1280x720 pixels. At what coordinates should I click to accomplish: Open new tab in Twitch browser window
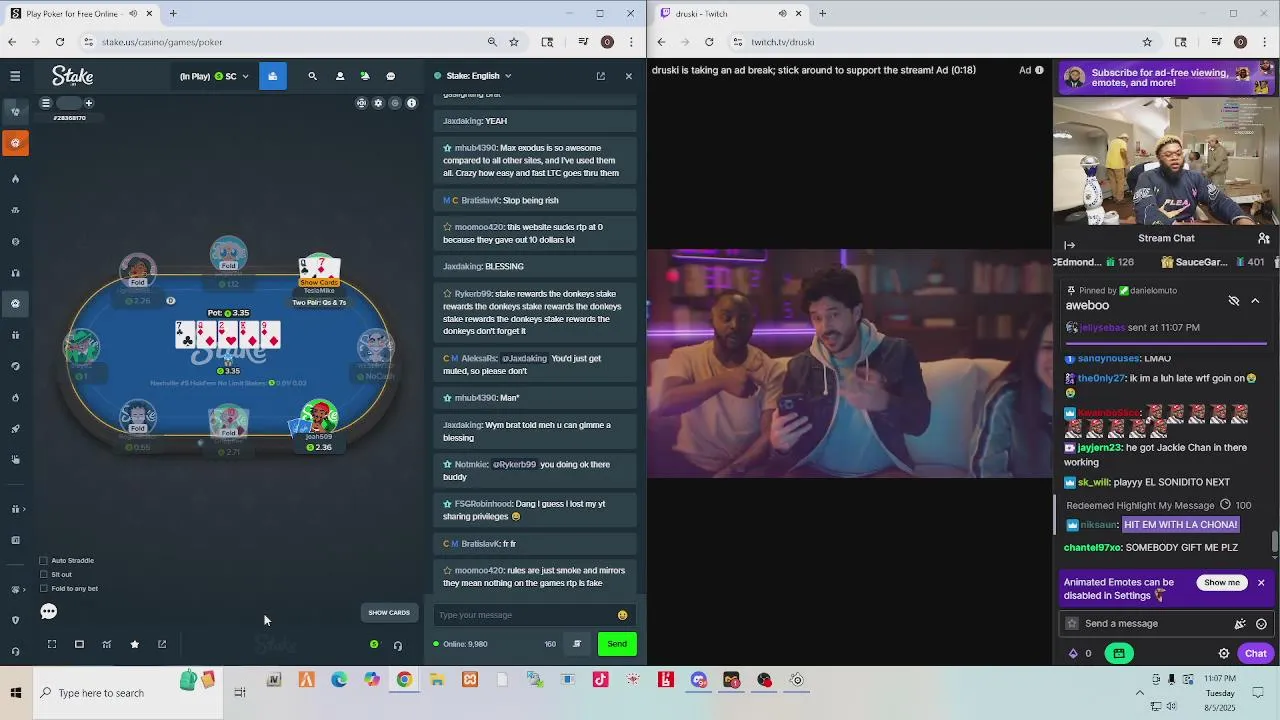[822, 14]
